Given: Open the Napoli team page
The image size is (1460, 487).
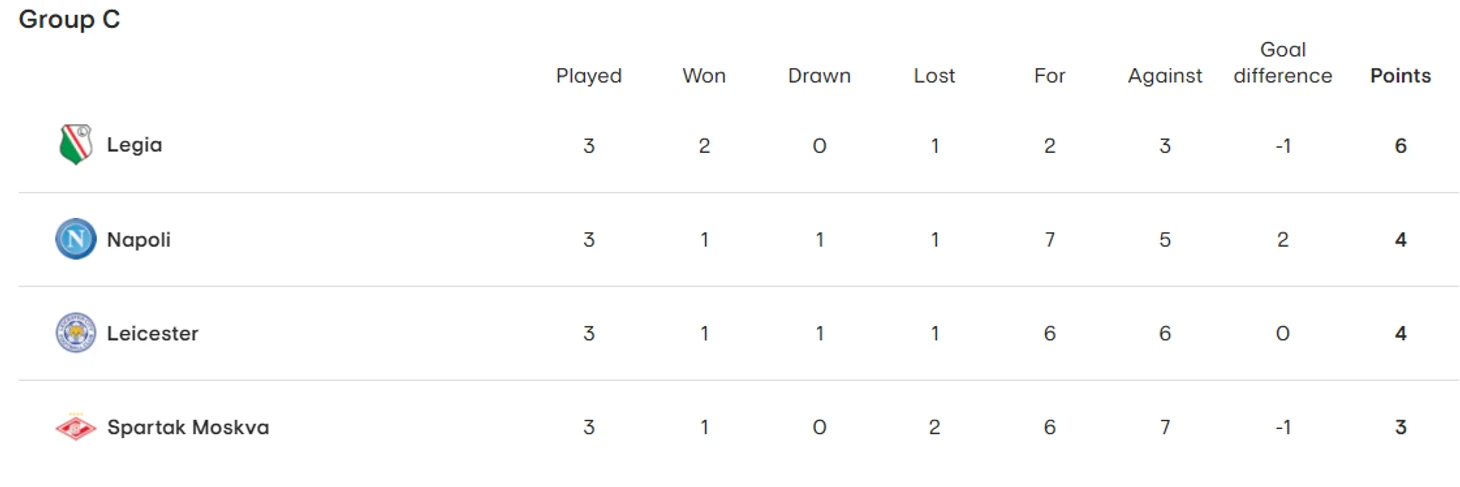Looking at the screenshot, I should (x=138, y=240).
